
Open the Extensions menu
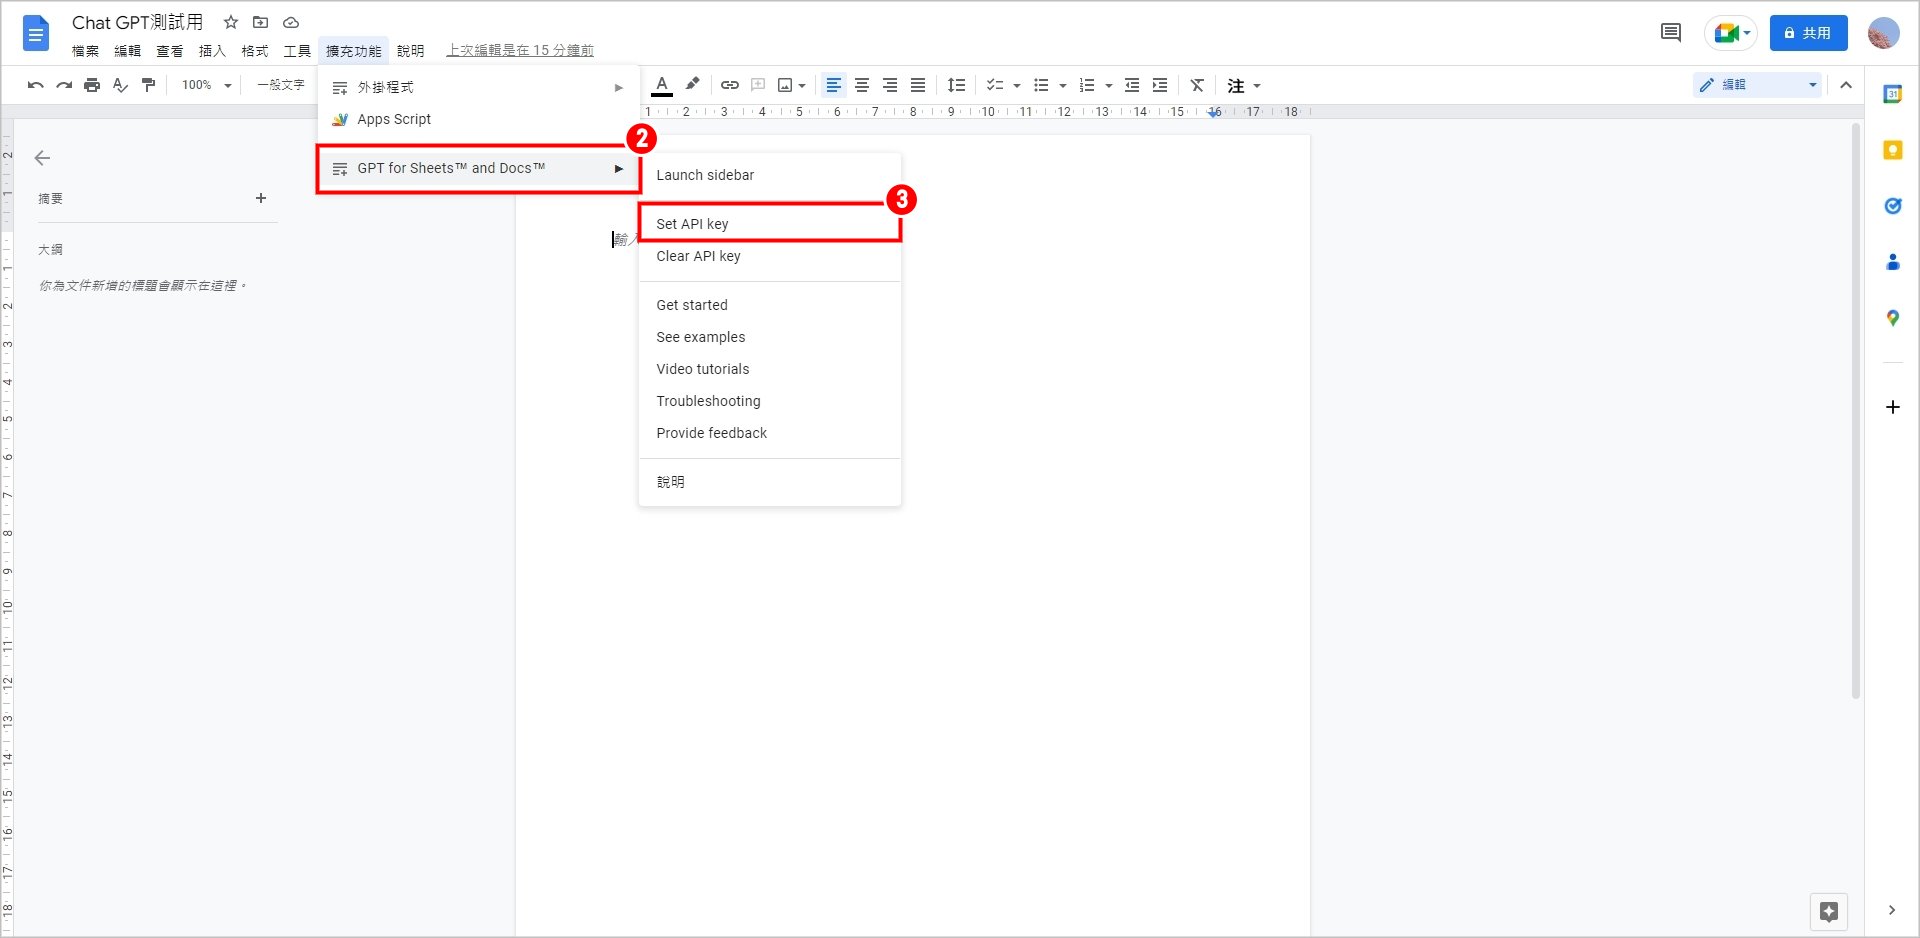[x=353, y=51]
